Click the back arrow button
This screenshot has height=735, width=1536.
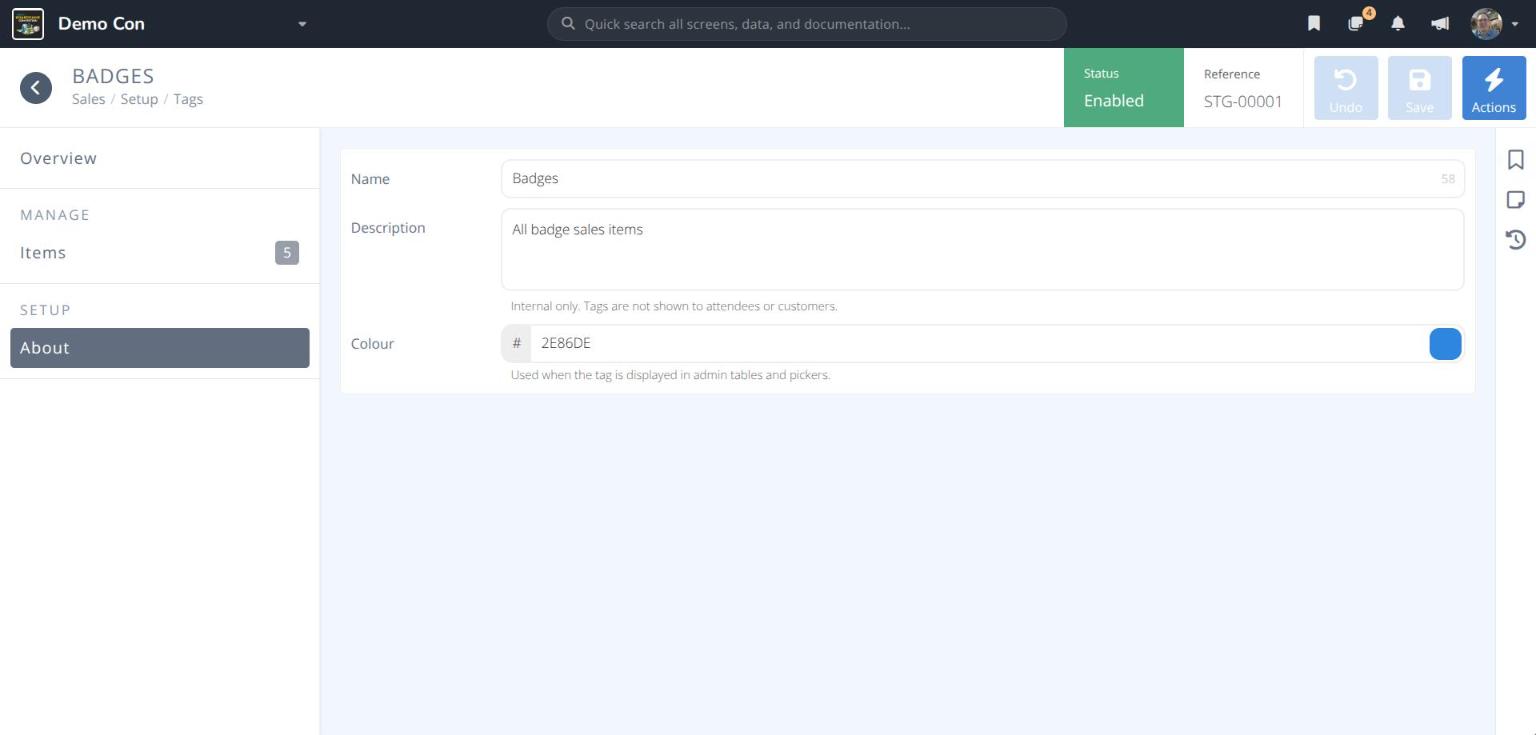[x=36, y=88]
